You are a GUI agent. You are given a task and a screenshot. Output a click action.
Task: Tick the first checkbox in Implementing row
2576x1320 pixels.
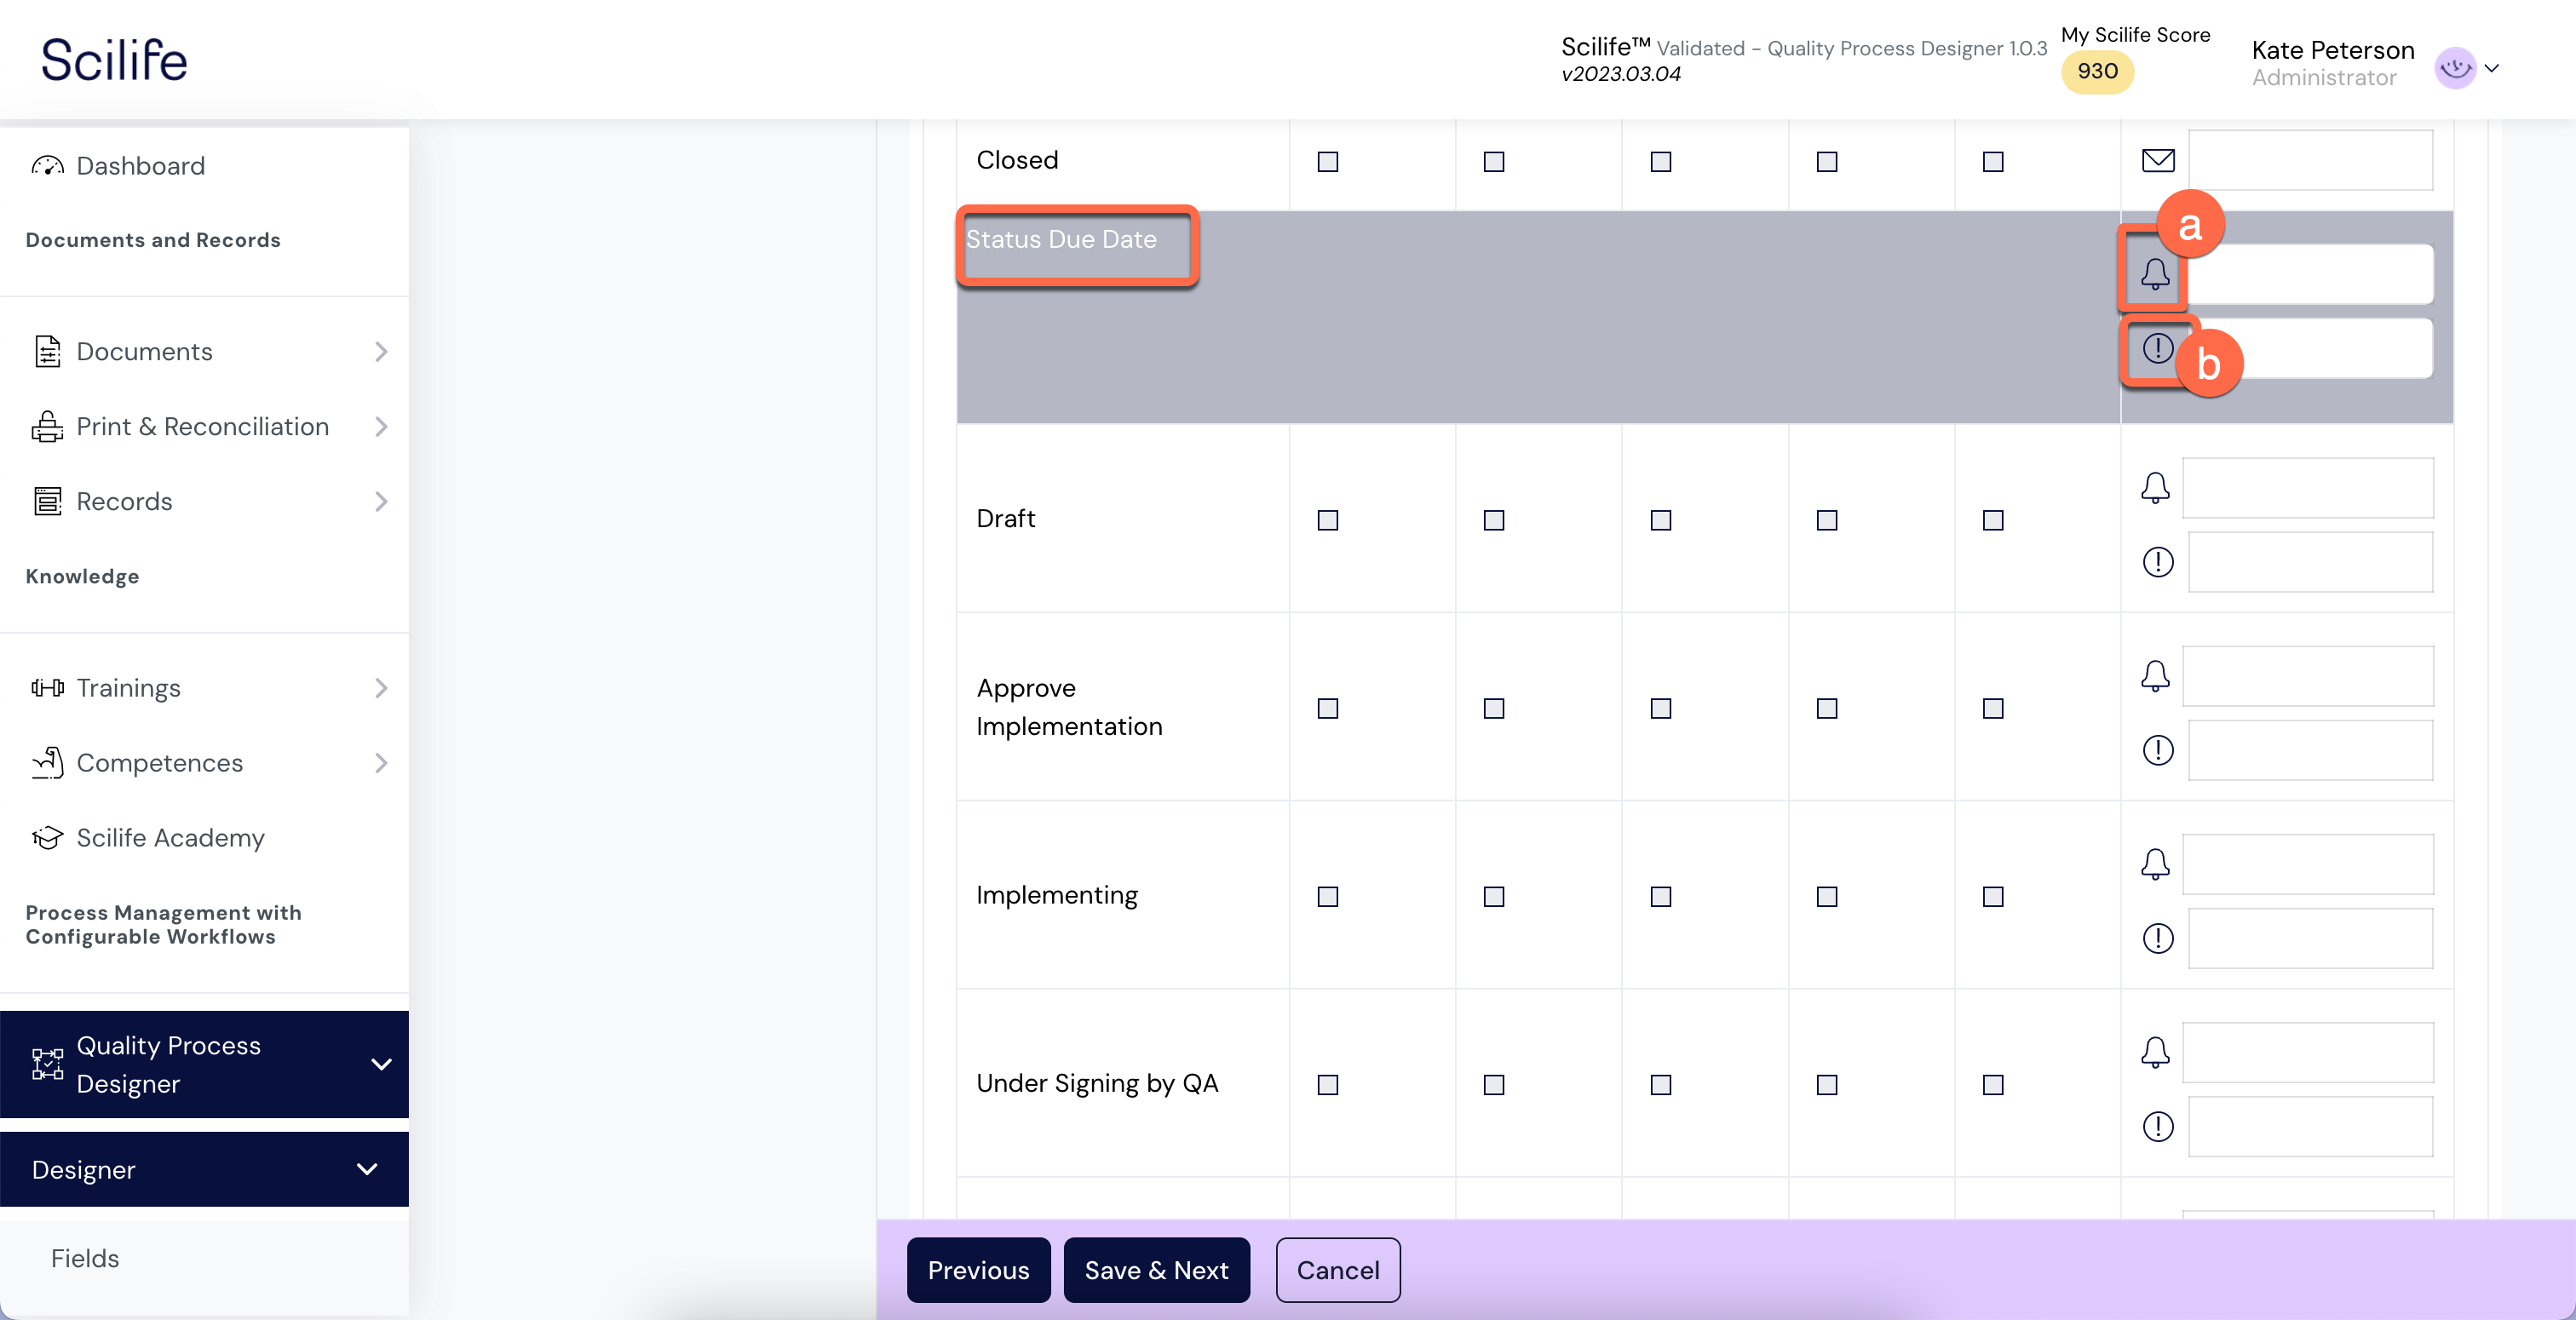pos(1327,896)
